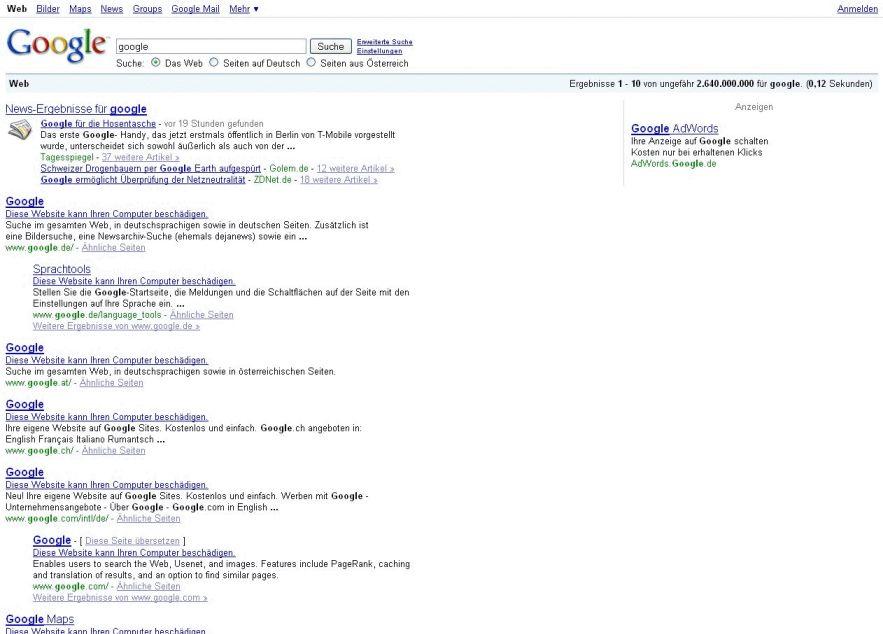883x634 pixels.
Task: Open the 'Google für die Hosentasche' news article
Action: pos(98,123)
